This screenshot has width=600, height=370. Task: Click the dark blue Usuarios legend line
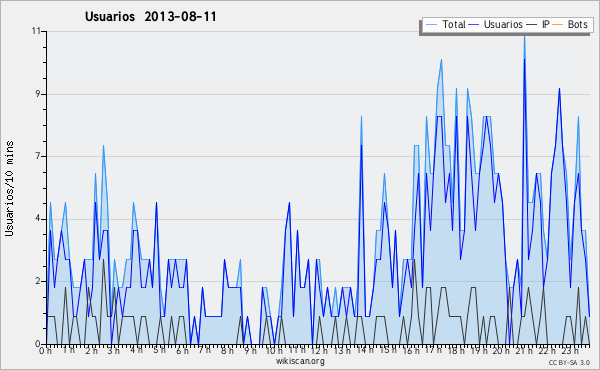pos(474,25)
